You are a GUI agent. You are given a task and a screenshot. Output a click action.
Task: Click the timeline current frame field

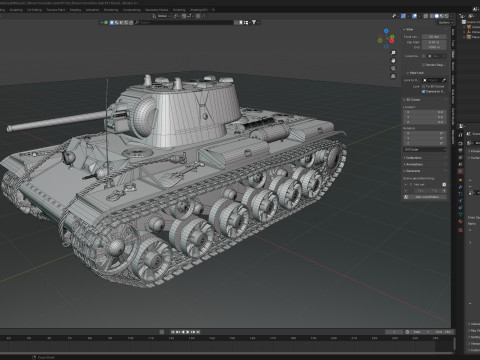(x=394, y=332)
